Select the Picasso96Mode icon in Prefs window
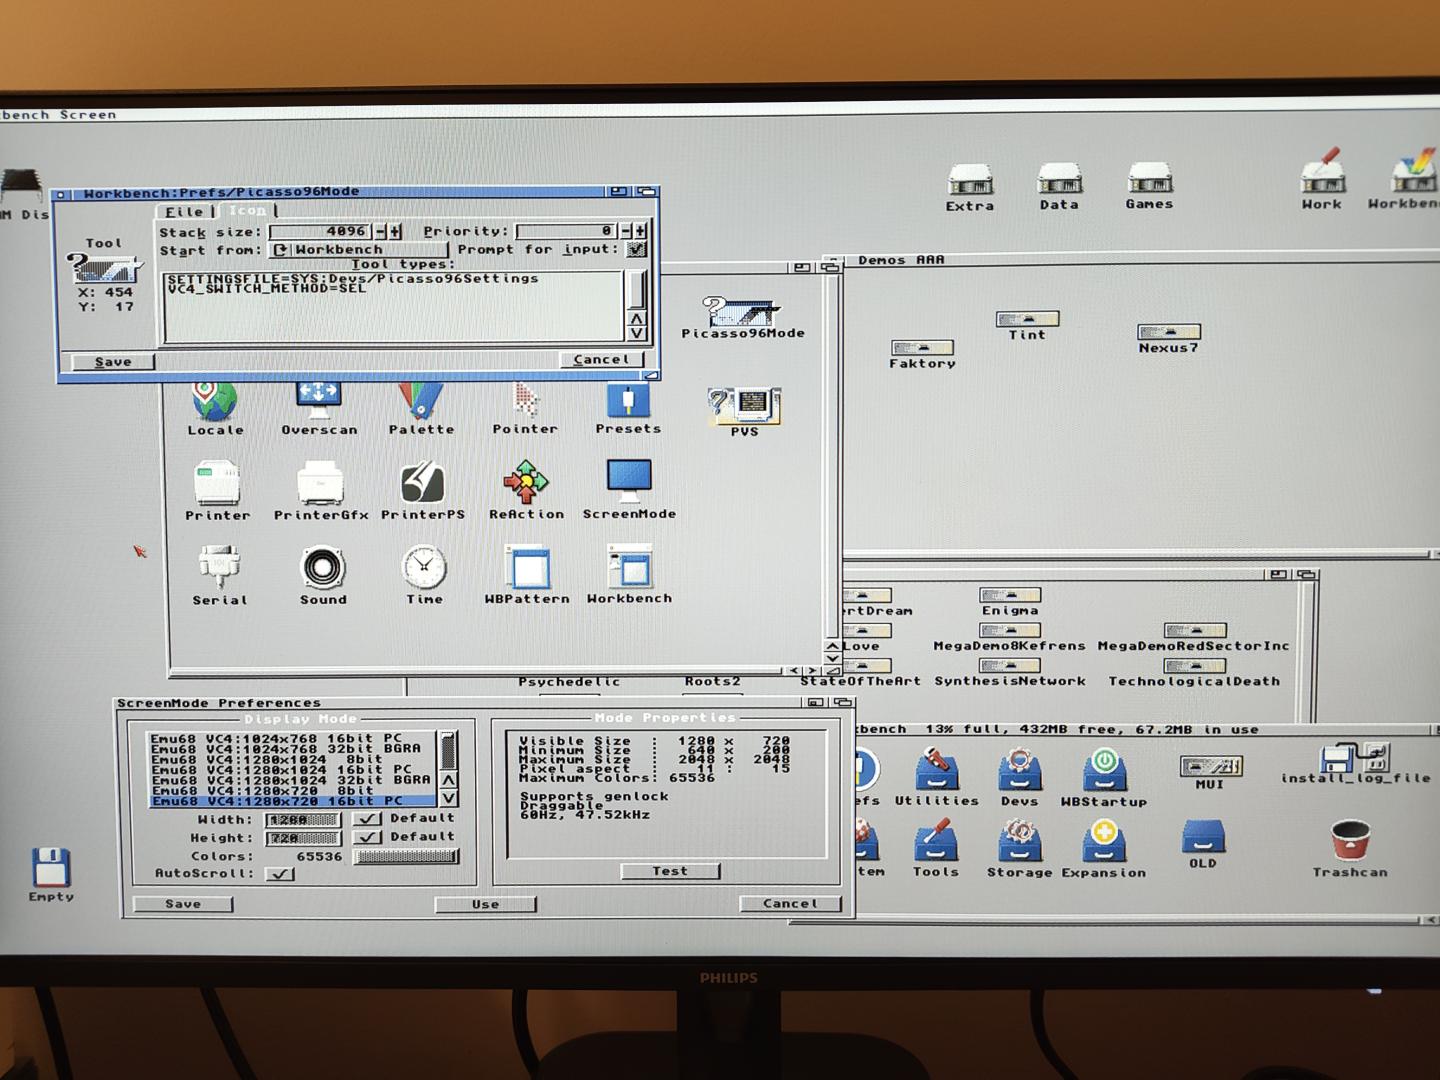 click(742, 312)
